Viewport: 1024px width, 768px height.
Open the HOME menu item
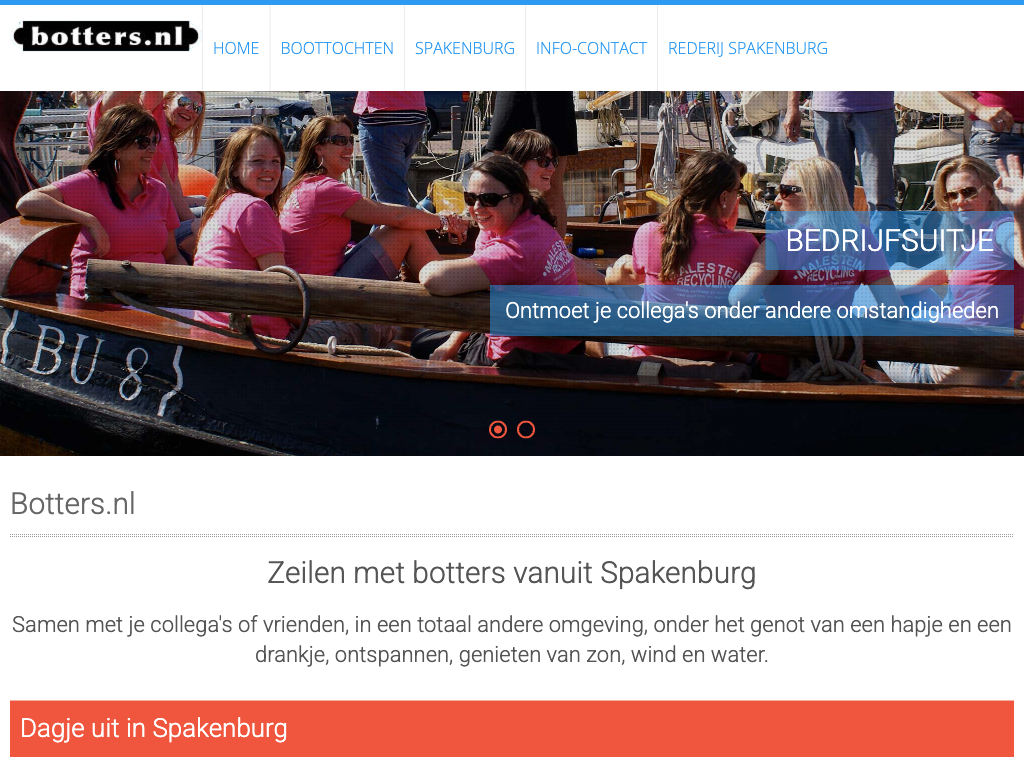point(236,48)
